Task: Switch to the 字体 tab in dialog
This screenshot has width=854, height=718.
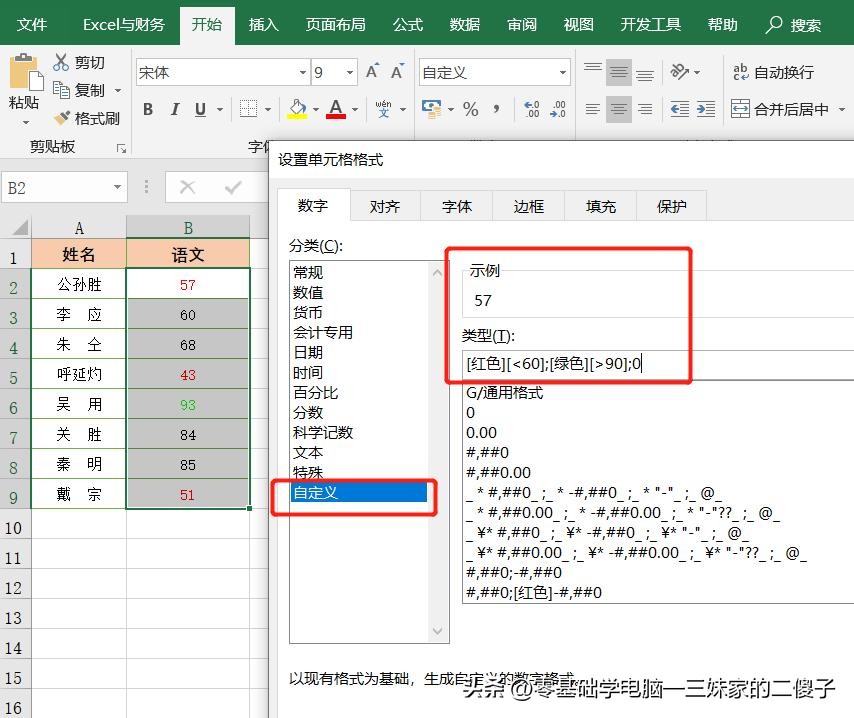Action: 456,206
